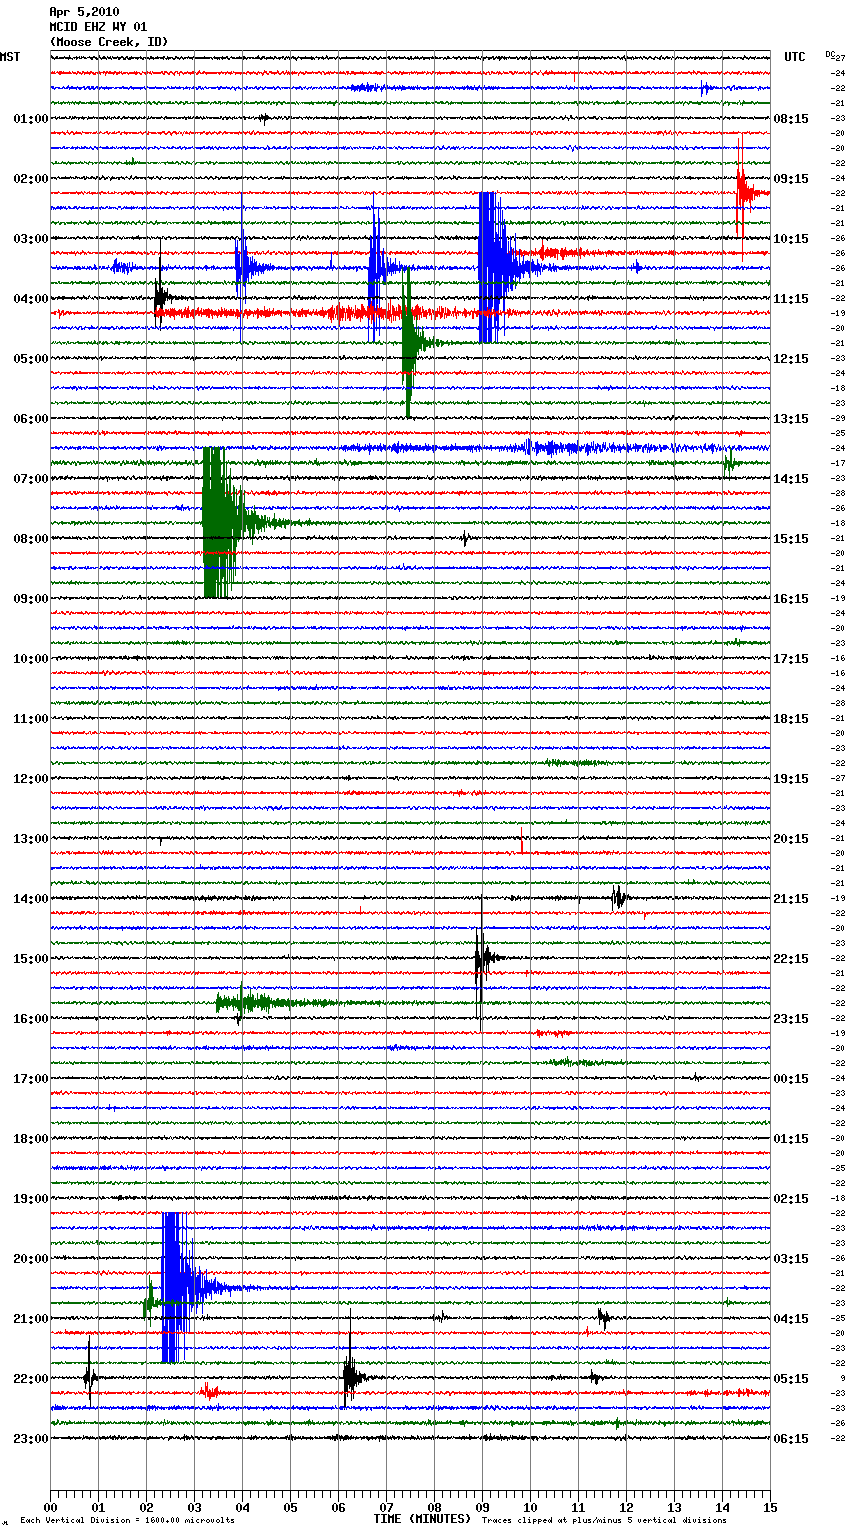Select the 05:00 MST row label

30,359
